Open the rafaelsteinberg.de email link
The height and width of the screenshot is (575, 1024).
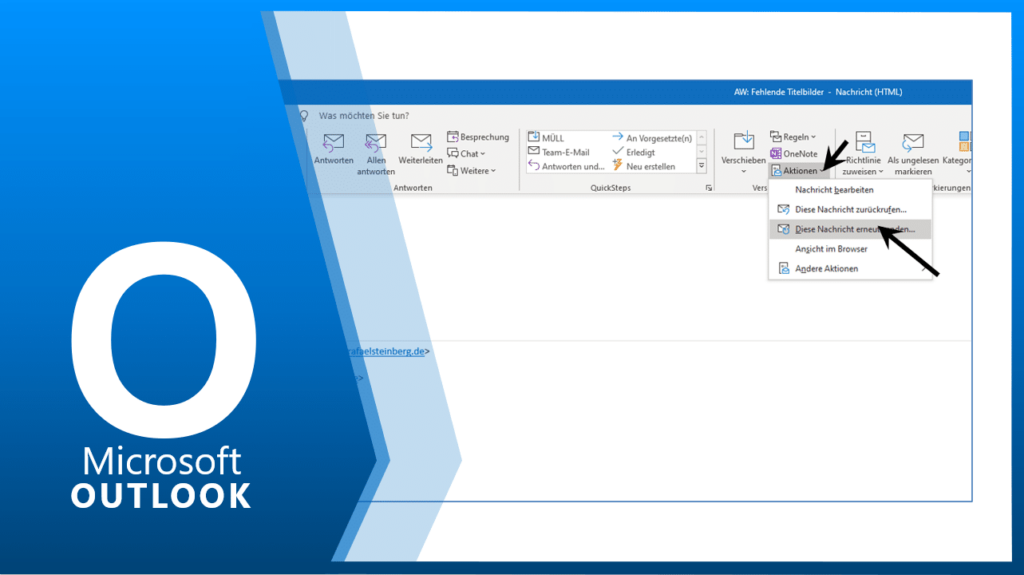[x=387, y=351]
